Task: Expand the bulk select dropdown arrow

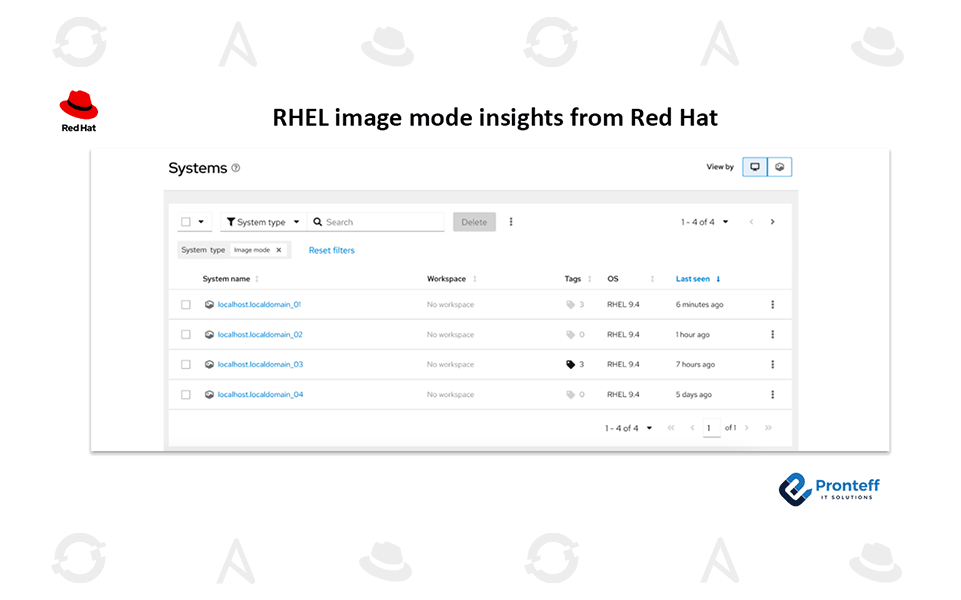Action: tap(201, 222)
